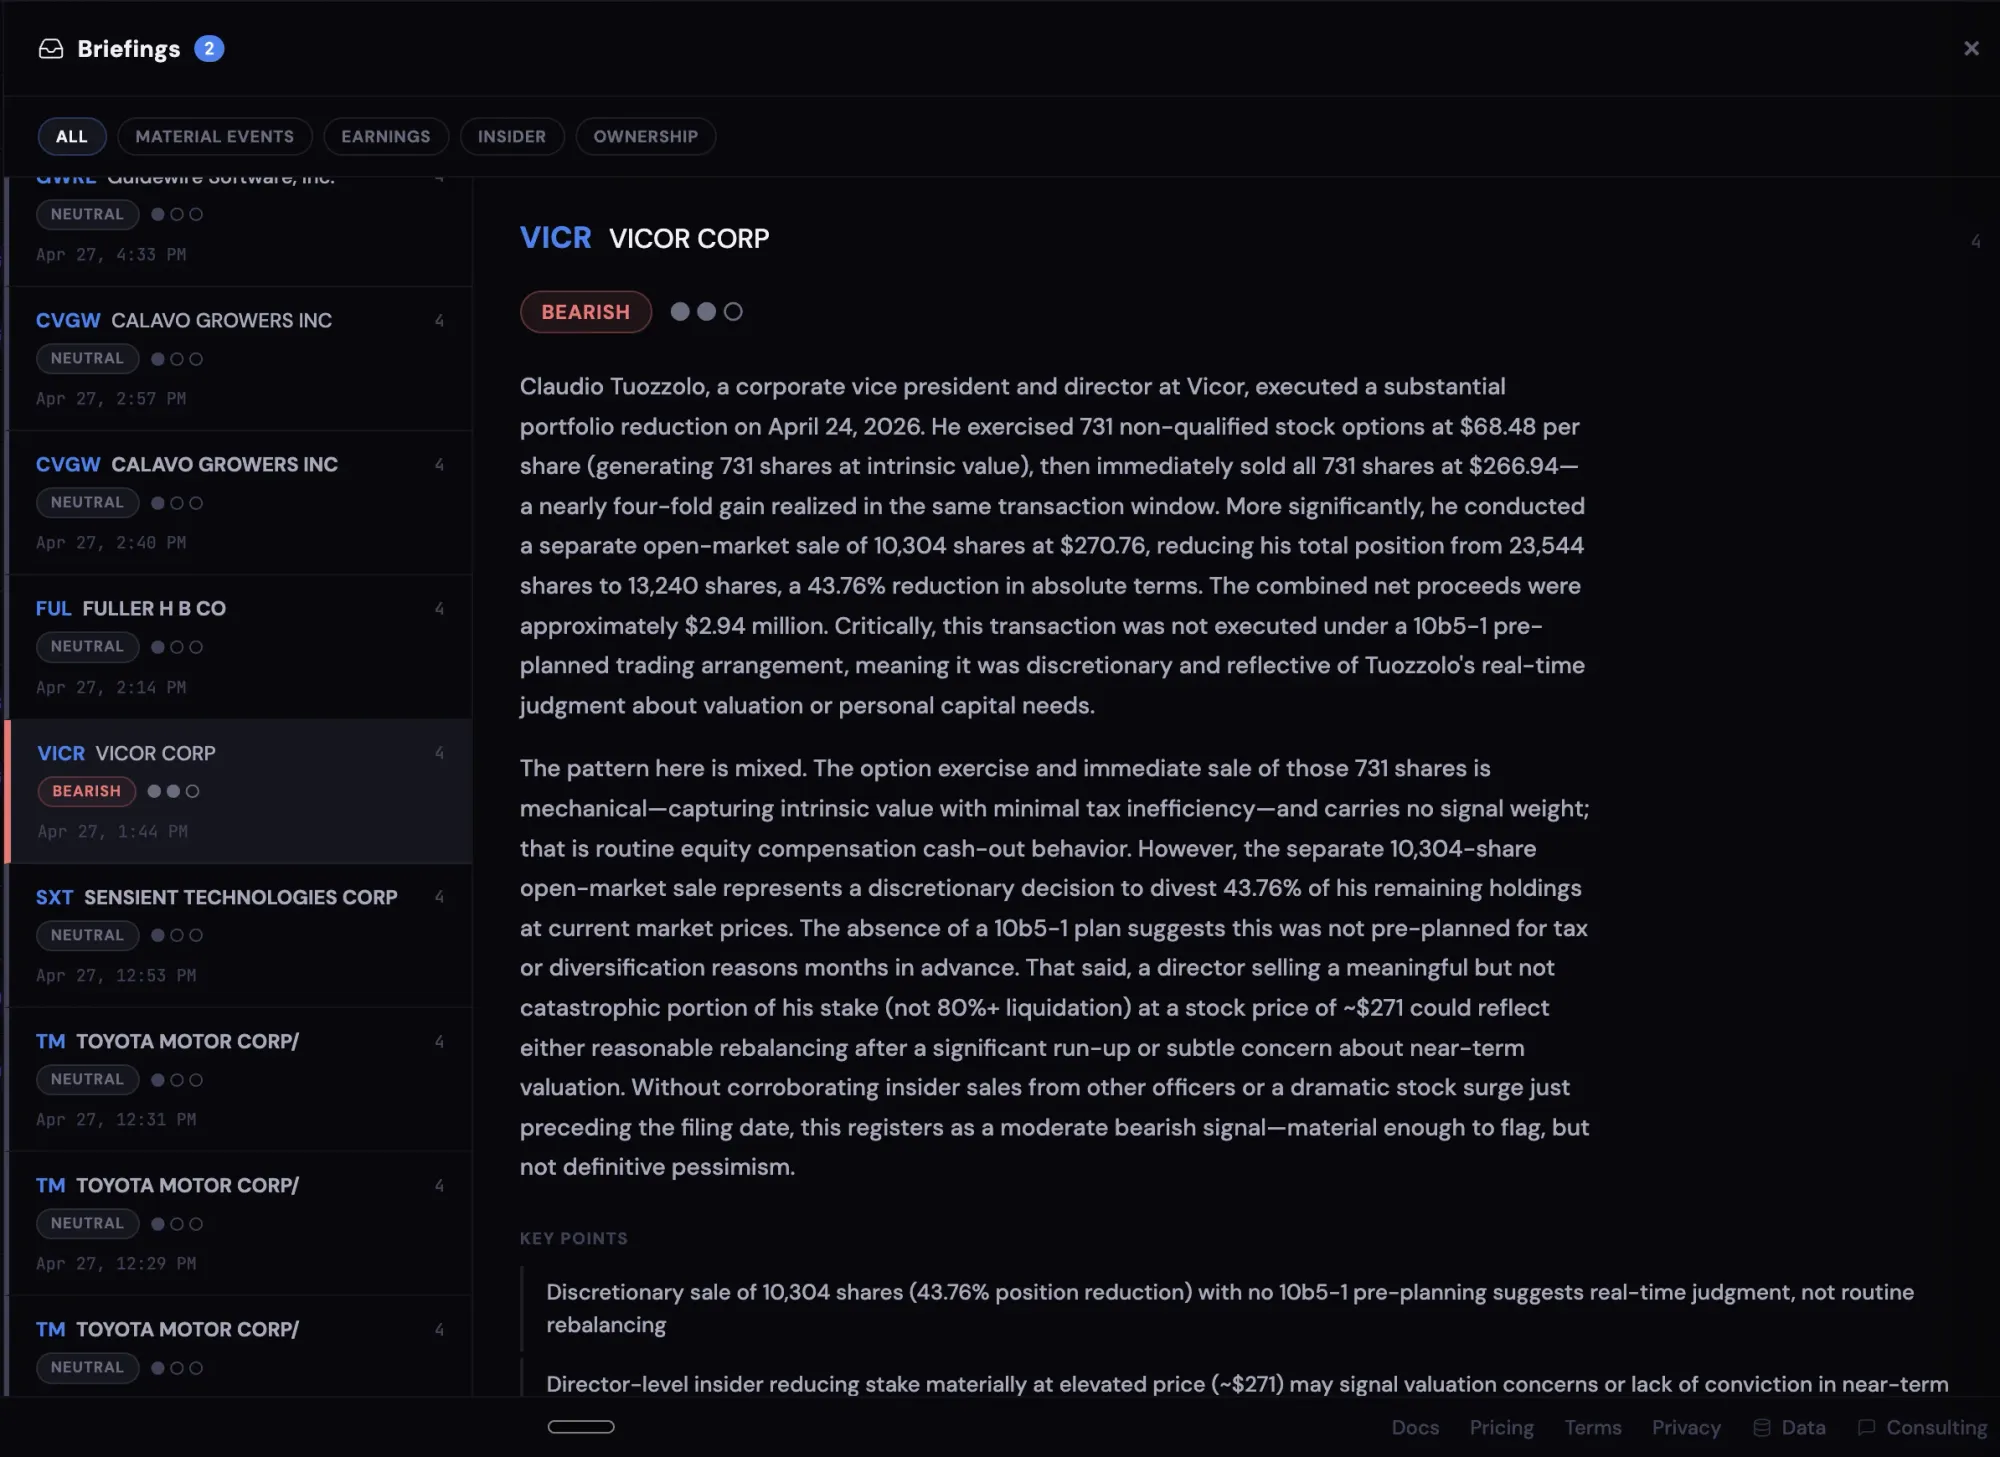Select the ALL filter tab
This screenshot has height=1457, width=2000.
click(71, 136)
